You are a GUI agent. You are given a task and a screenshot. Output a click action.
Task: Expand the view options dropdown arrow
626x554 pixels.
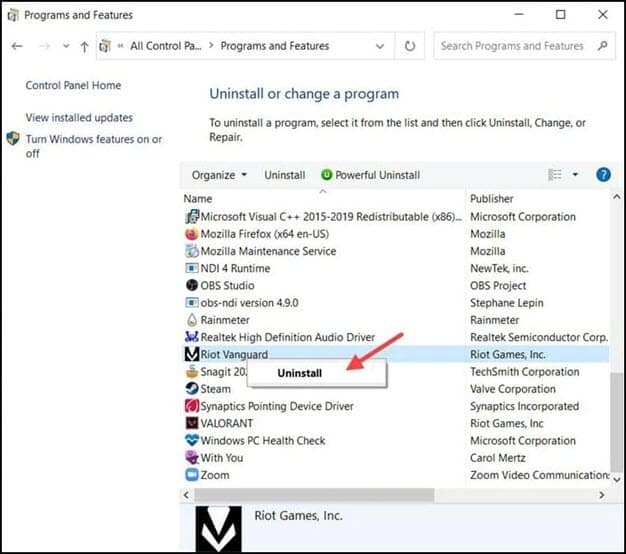click(x=575, y=175)
